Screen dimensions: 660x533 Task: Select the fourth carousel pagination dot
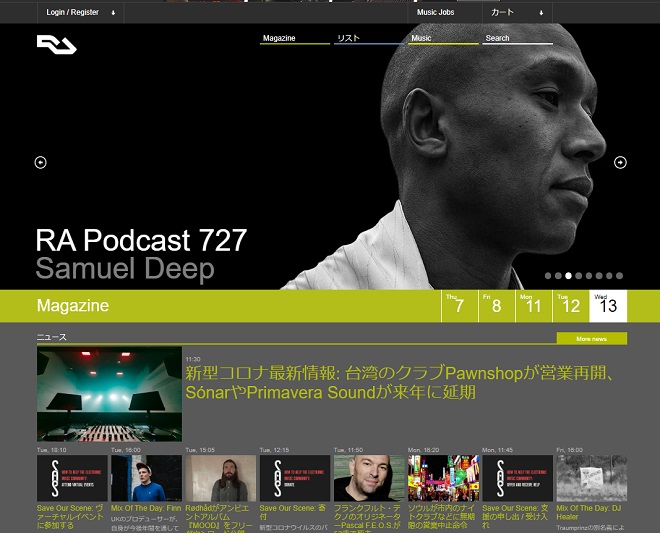[x=578, y=275]
